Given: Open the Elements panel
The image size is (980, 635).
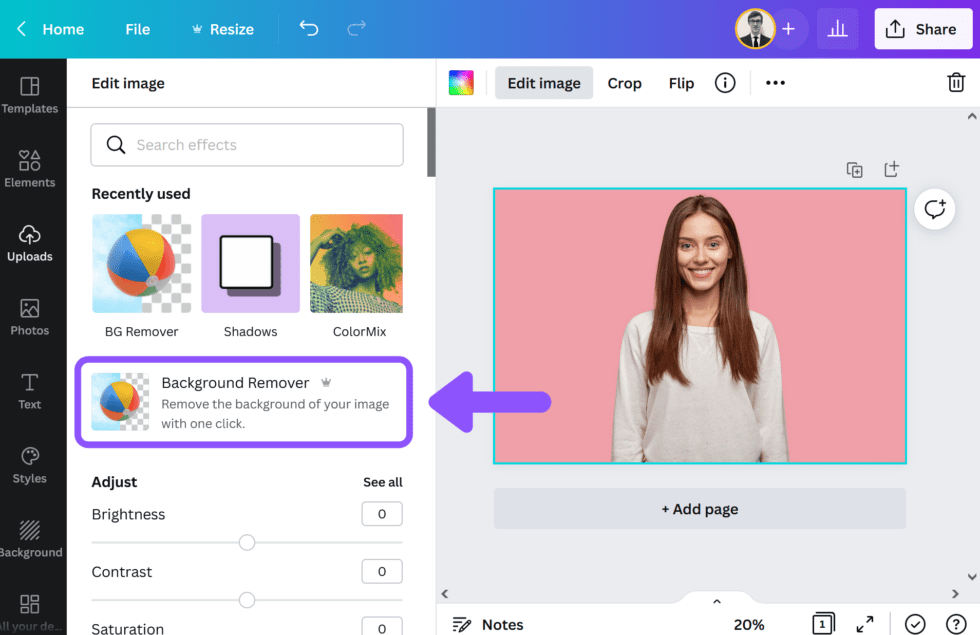Looking at the screenshot, I should click(31, 168).
